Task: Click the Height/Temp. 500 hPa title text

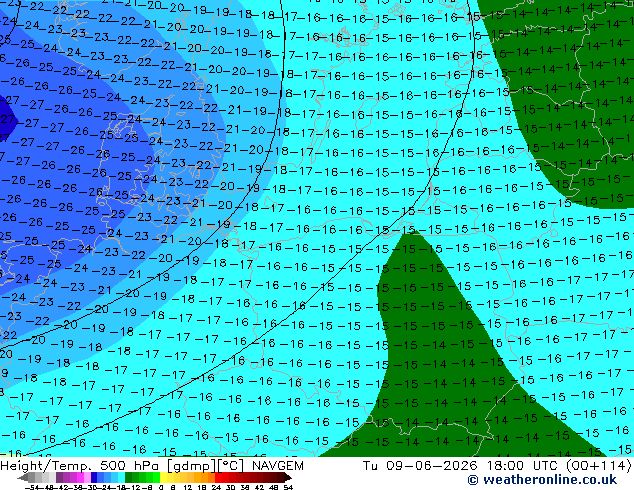Action: point(79,466)
